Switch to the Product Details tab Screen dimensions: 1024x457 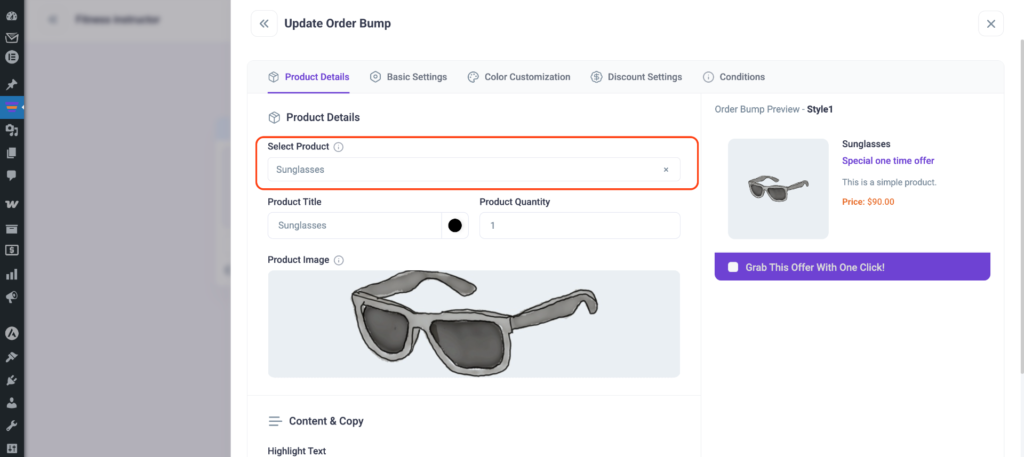pyautogui.click(x=309, y=77)
